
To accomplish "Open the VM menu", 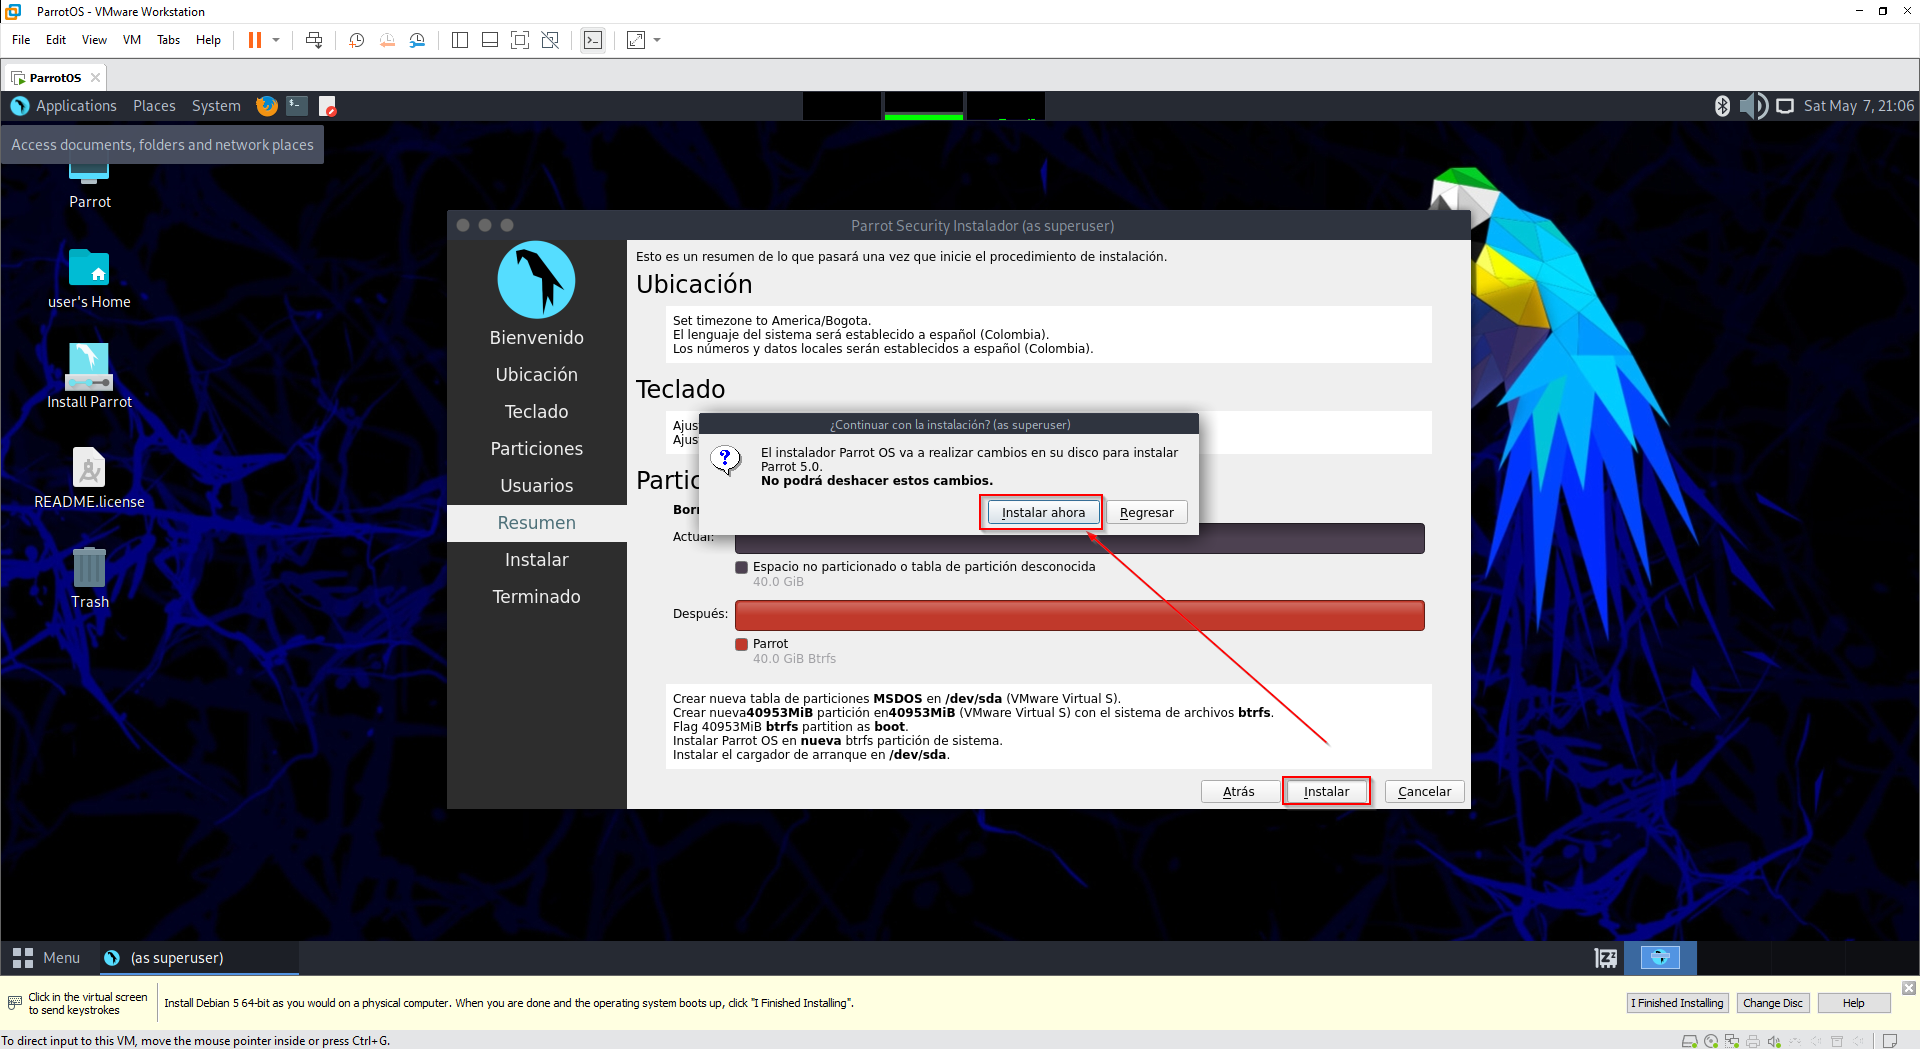I will (132, 40).
